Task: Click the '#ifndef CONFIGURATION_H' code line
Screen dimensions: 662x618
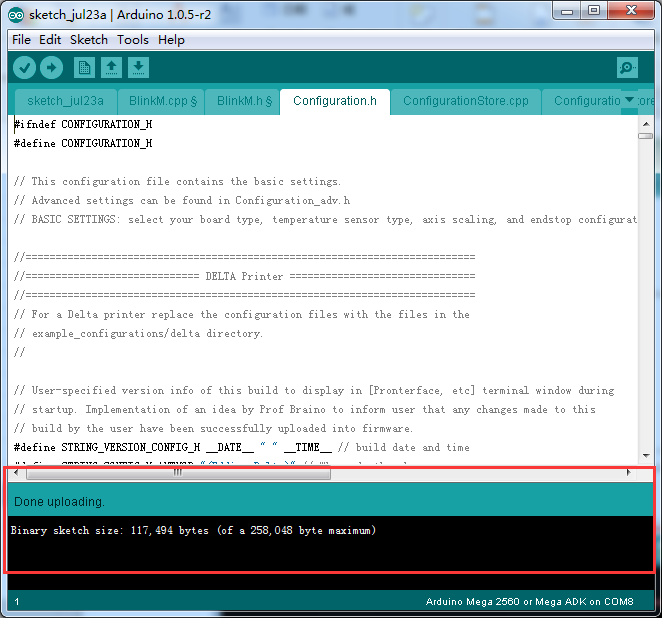Action: 83,125
